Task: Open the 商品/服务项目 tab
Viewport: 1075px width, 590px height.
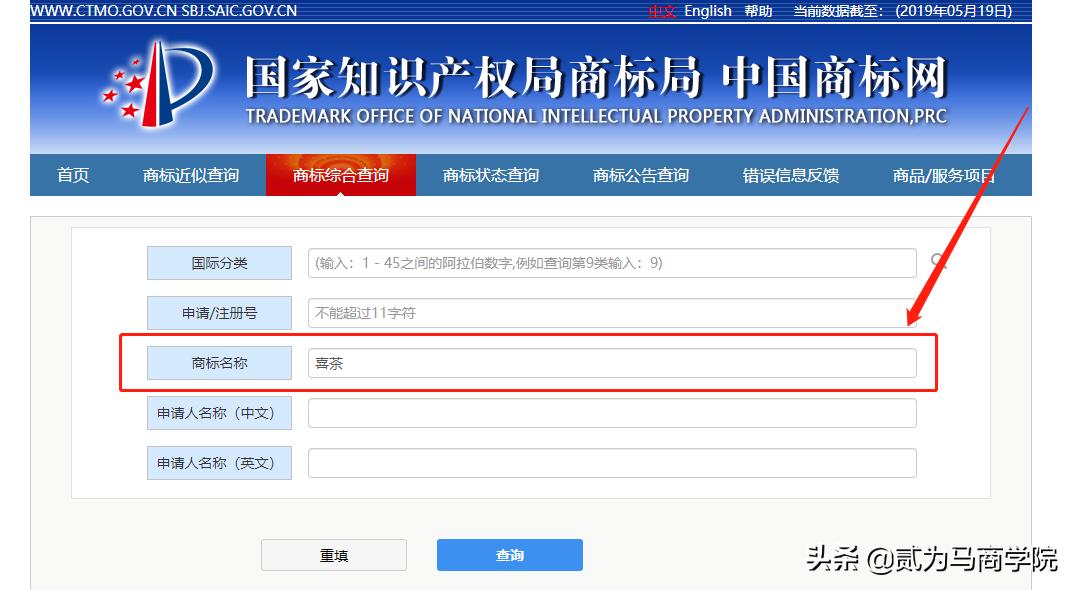Action: click(944, 174)
